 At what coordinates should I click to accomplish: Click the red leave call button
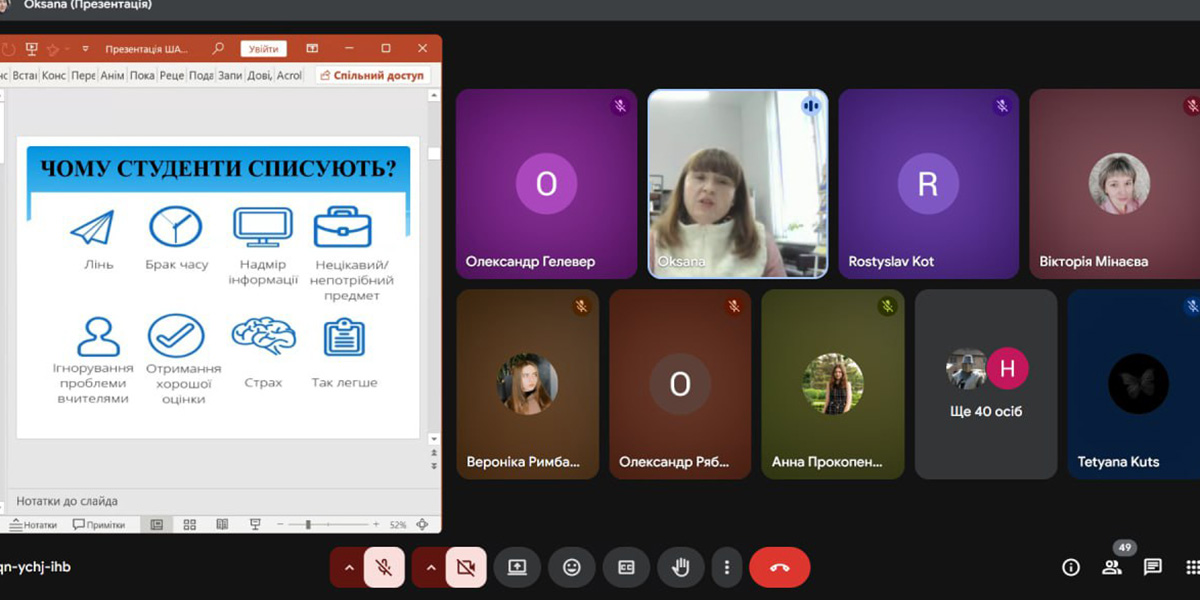point(779,567)
